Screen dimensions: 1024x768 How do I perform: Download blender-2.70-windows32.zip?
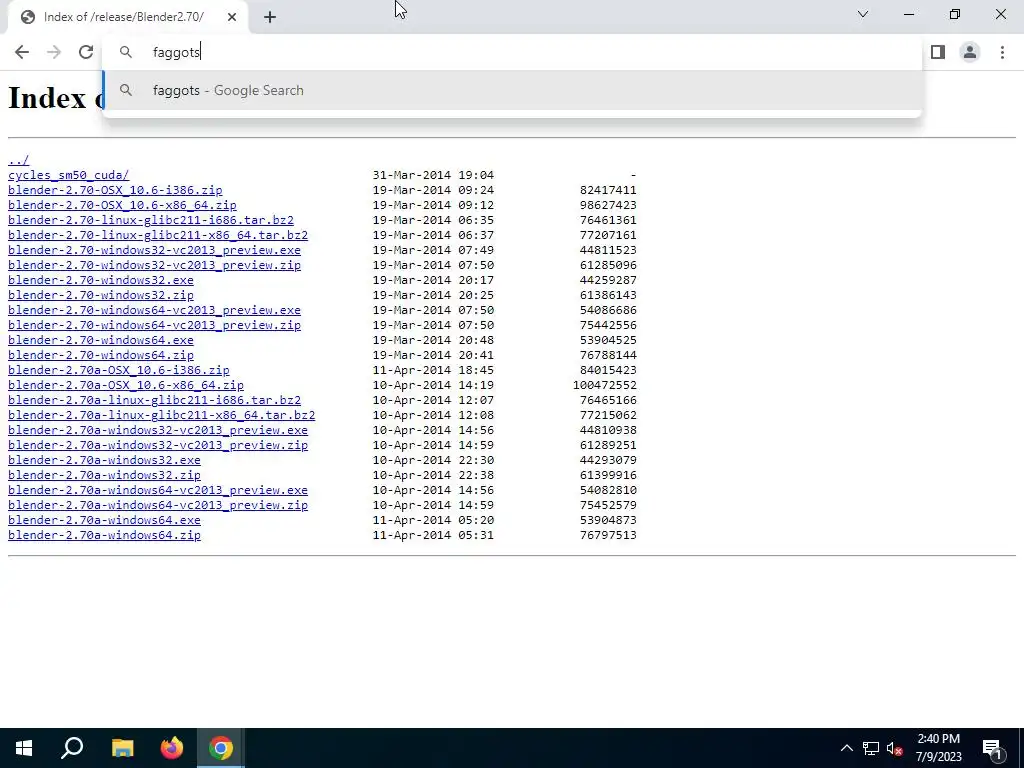pos(101,295)
